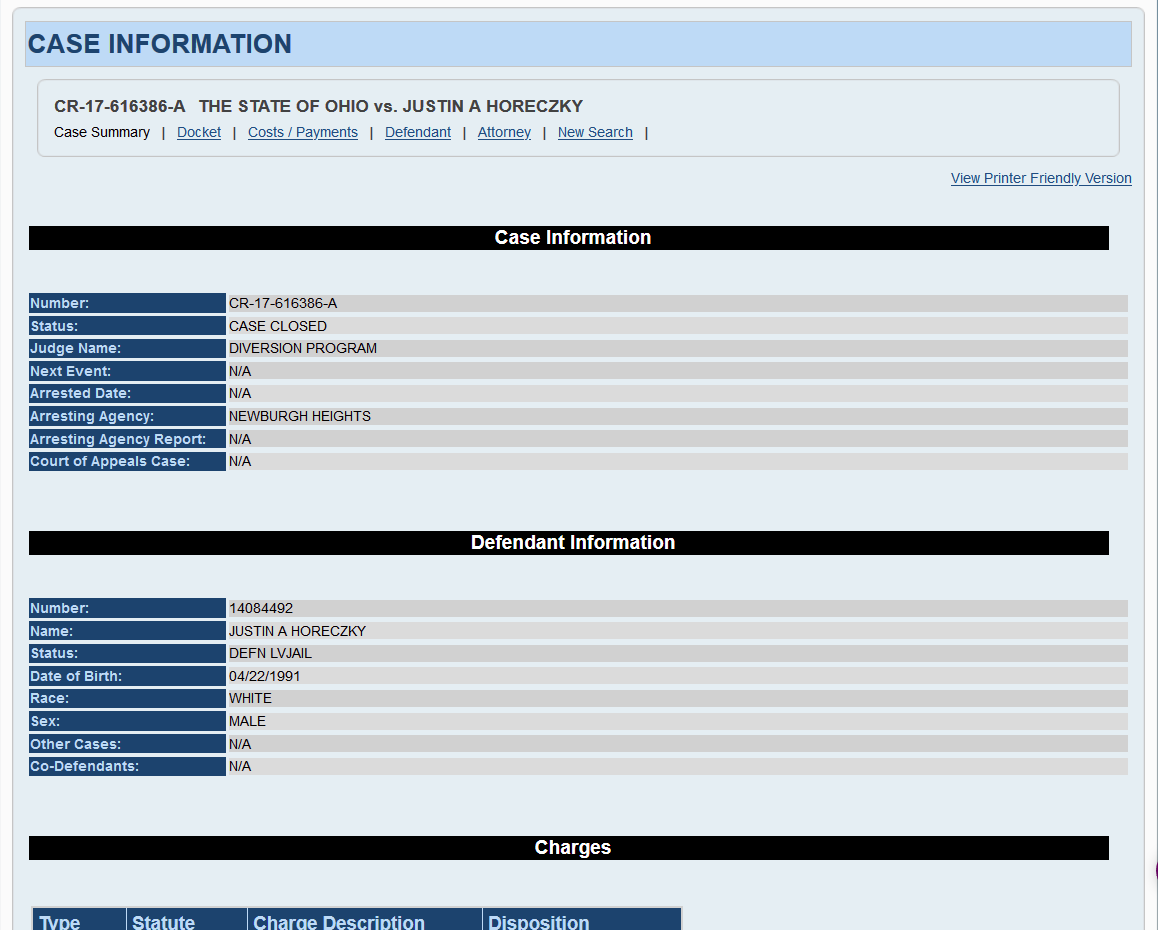Click the Date of Birth: label
This screenshot has height=930, width=1158.
[127, 677]
